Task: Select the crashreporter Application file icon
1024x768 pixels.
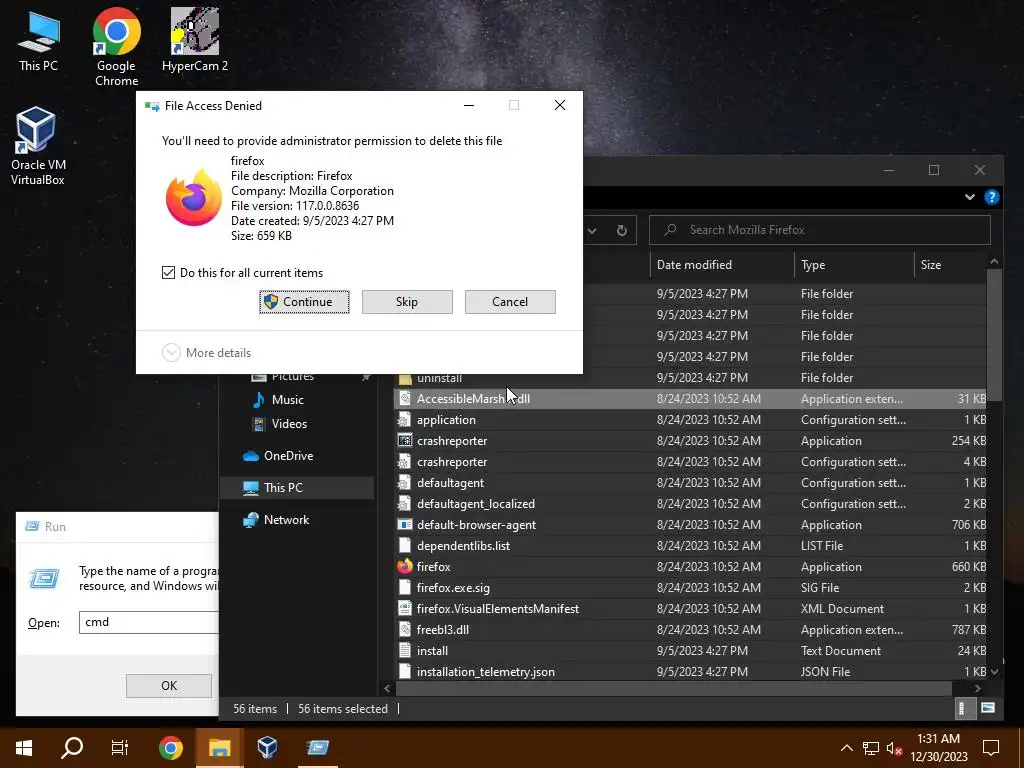Action: pos(405,441)
